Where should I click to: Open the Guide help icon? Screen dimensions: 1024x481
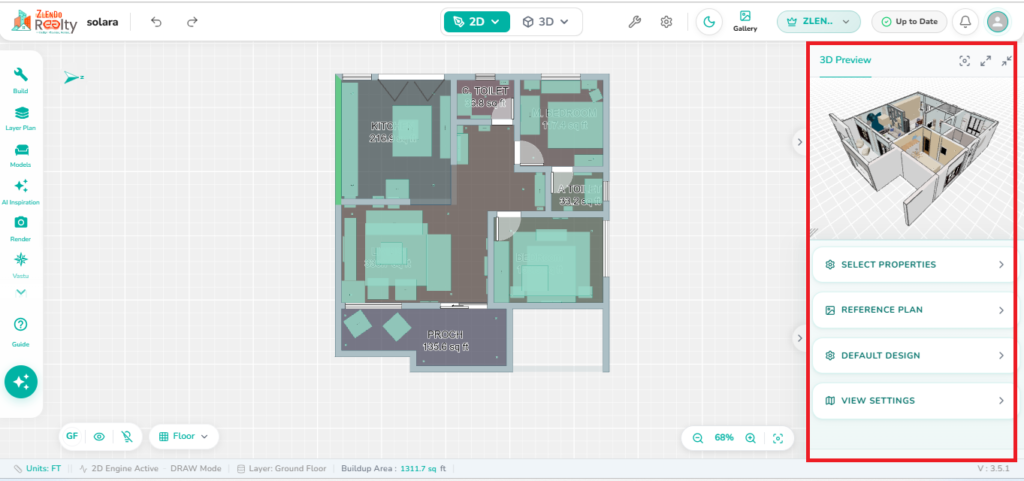click(20, 331)
